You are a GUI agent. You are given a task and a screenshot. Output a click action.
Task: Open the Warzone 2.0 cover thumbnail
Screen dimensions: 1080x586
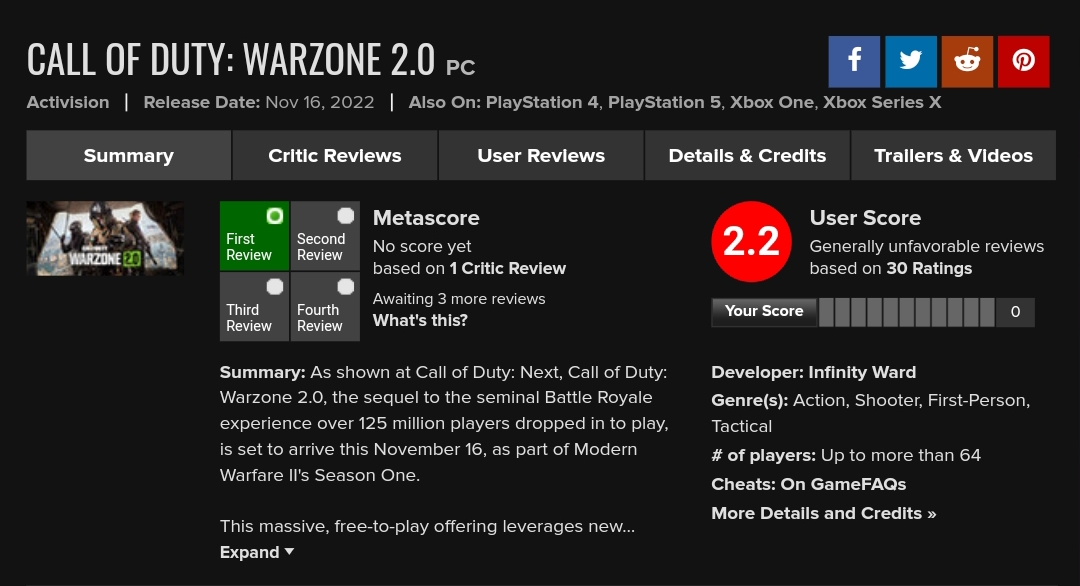tap(105, 238)
